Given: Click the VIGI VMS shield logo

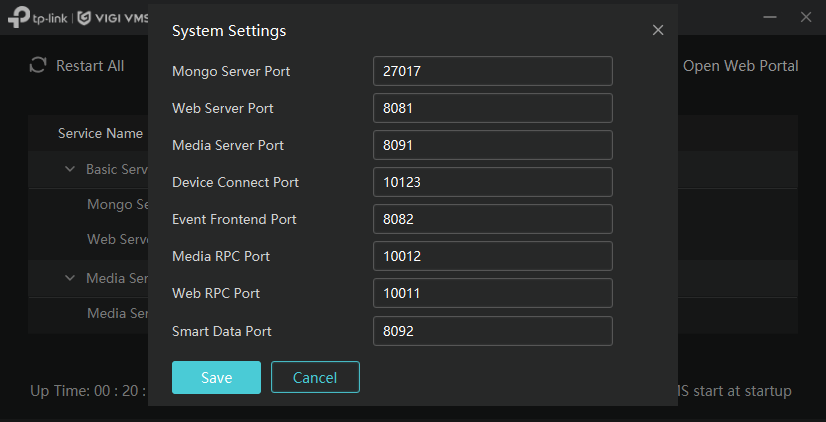Looking at the screenshot, I should [x=85, y=18].
